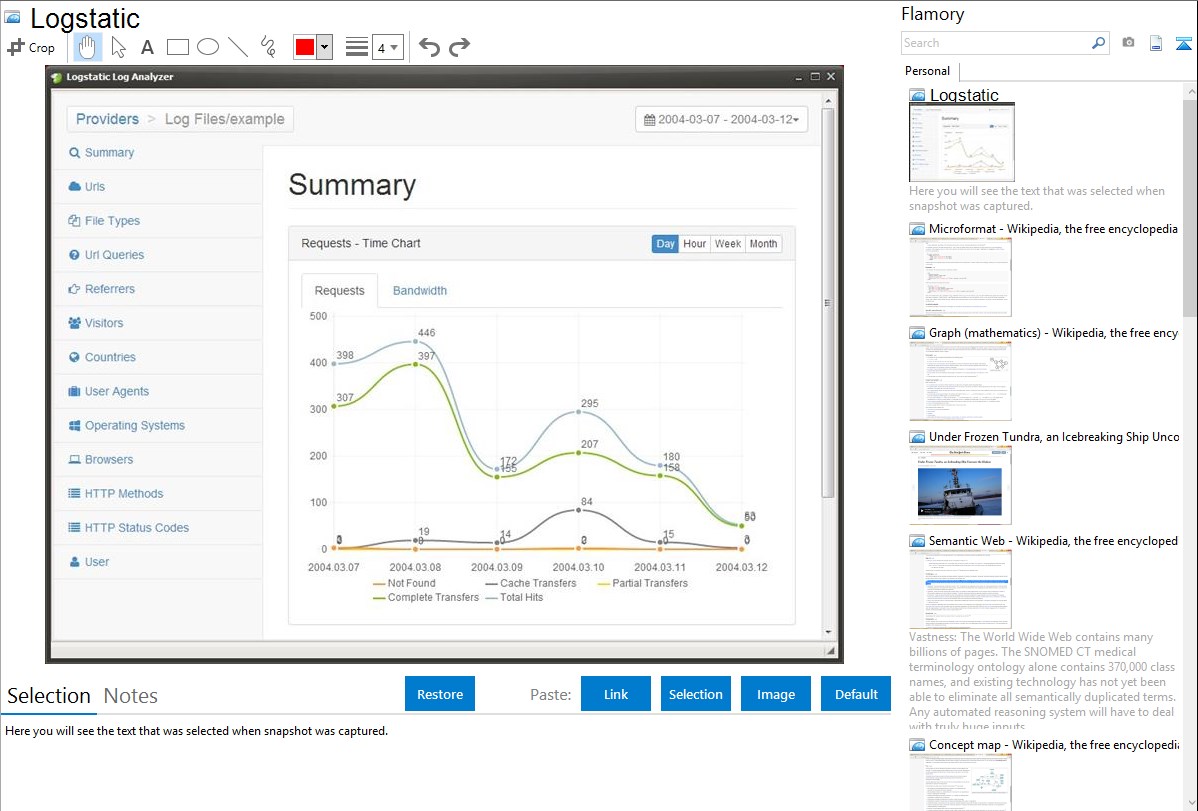Toggle the Complete Transfers legend series
1198x811 pixels.
(426, 598)
